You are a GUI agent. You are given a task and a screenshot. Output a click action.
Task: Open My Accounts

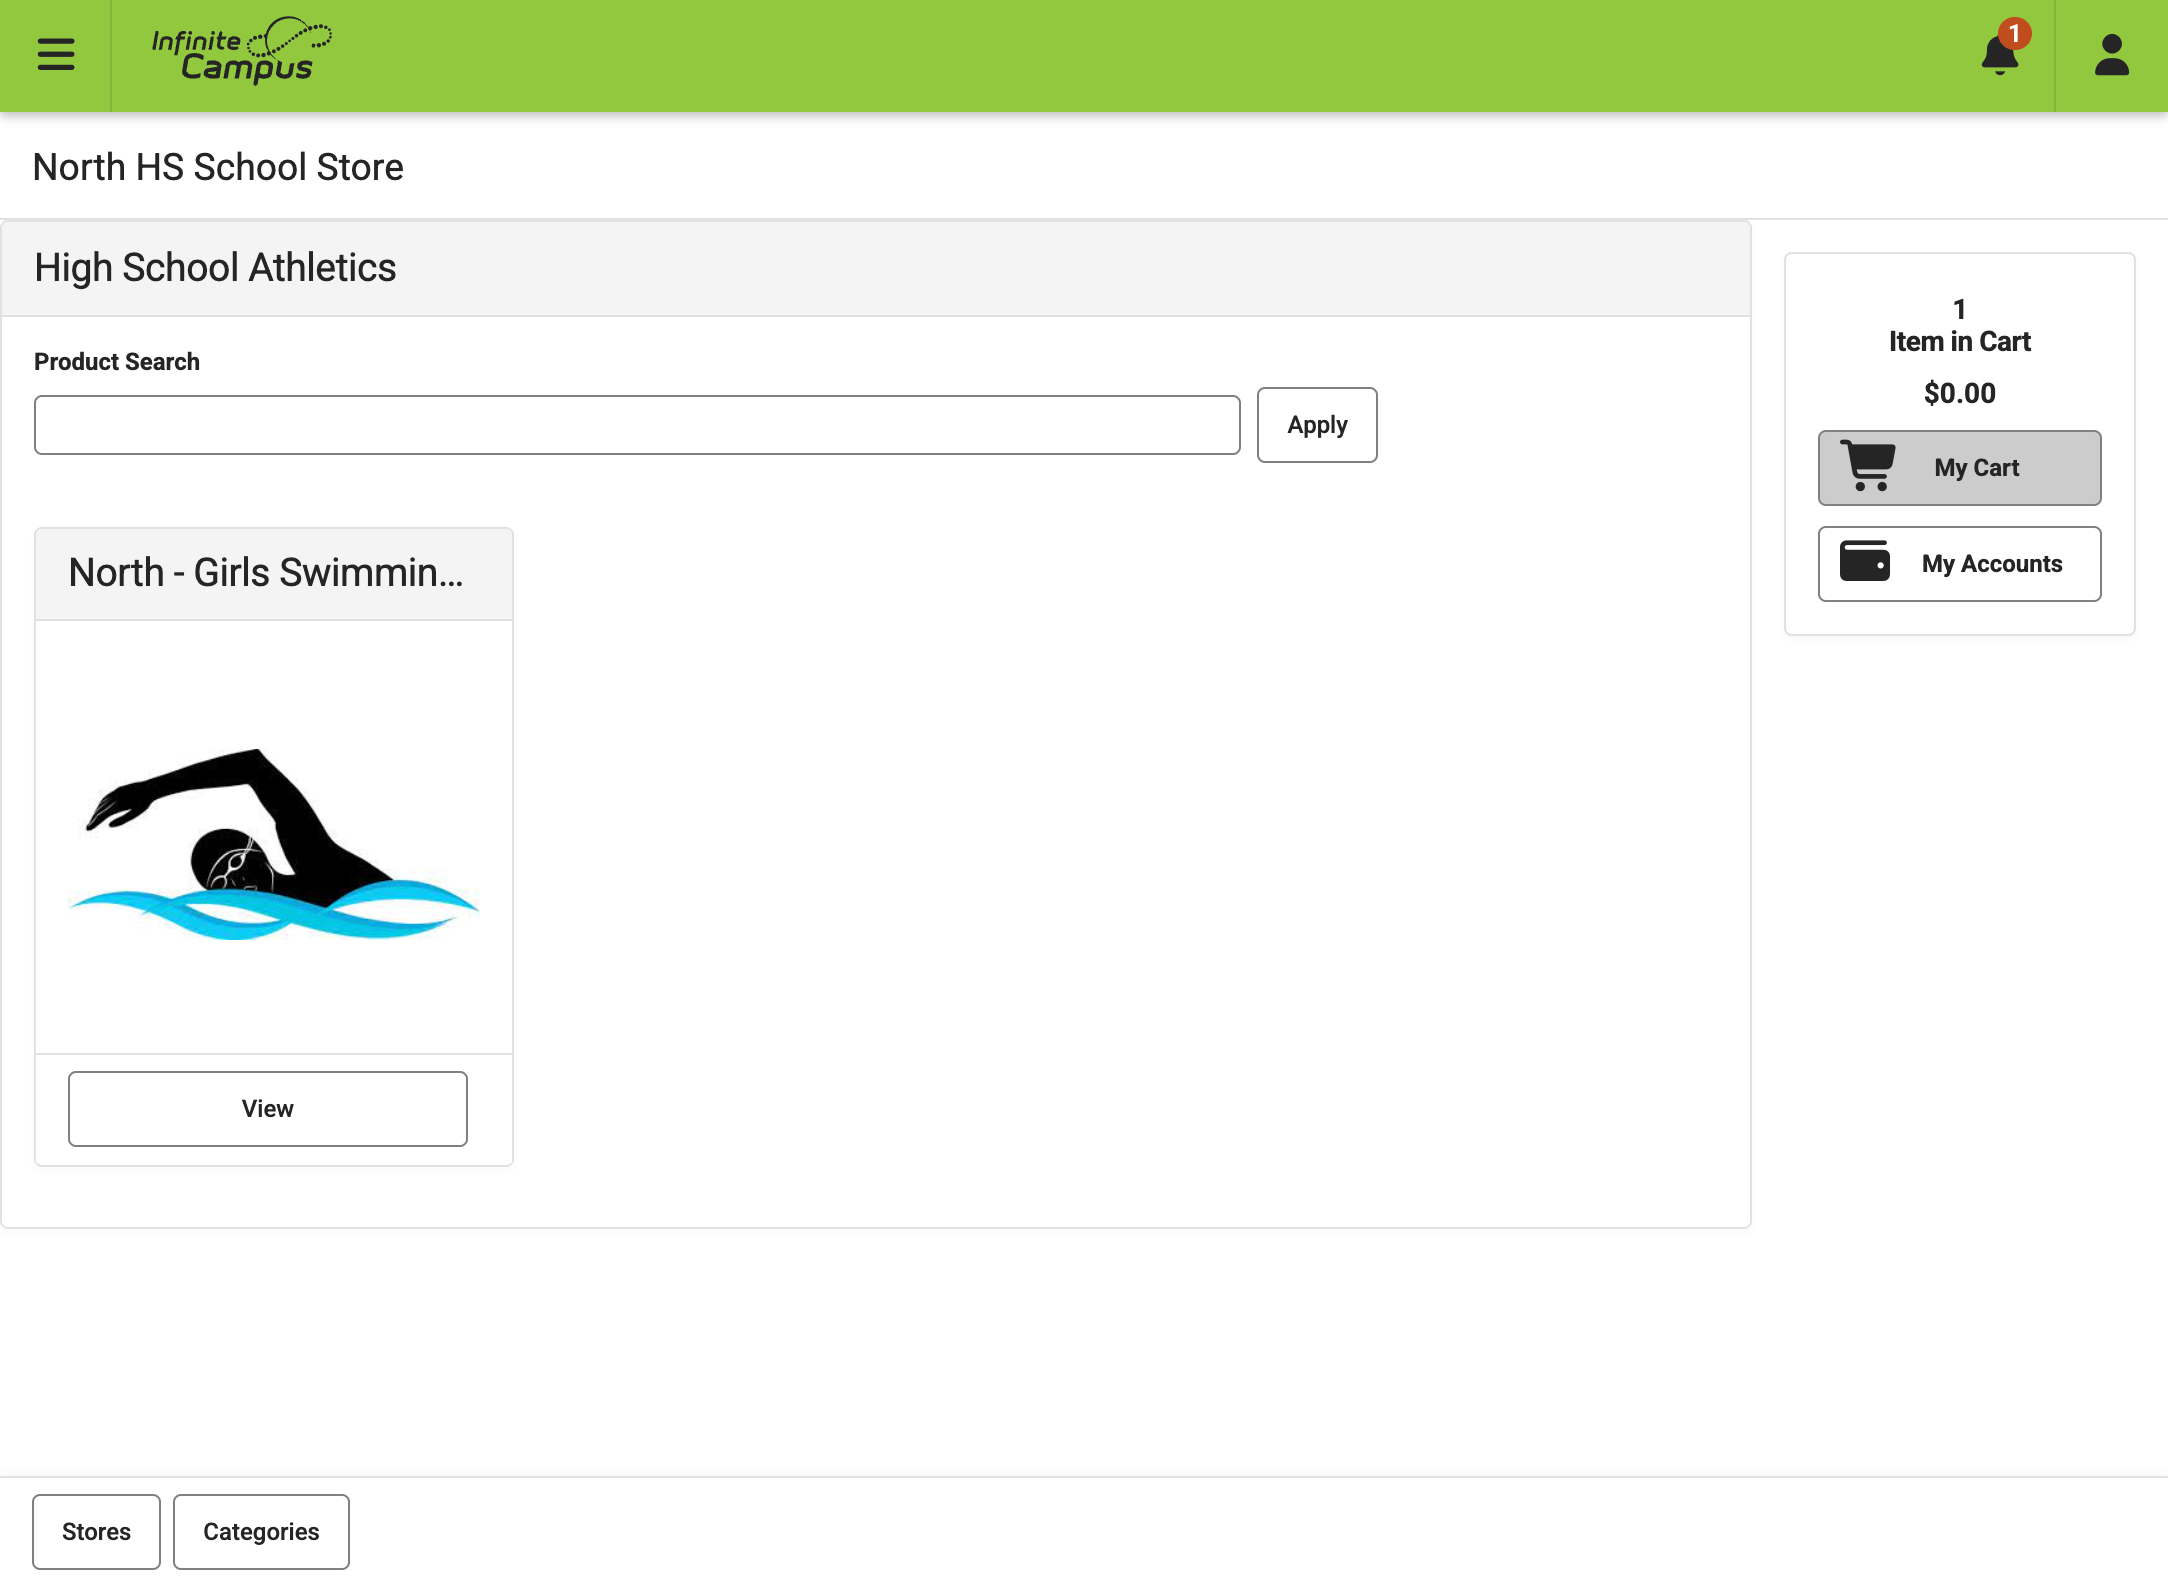coord(1959,564)
